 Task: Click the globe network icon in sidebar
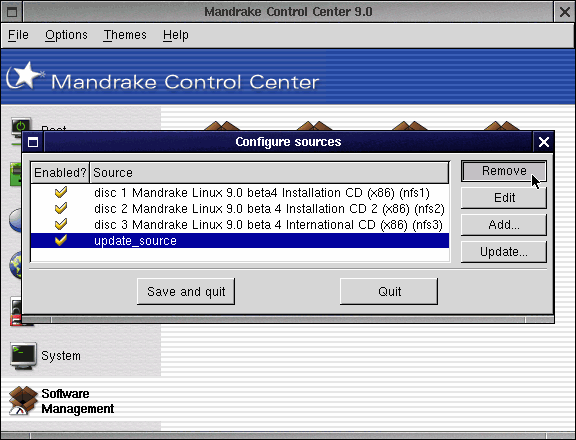[x=15, y=265]
